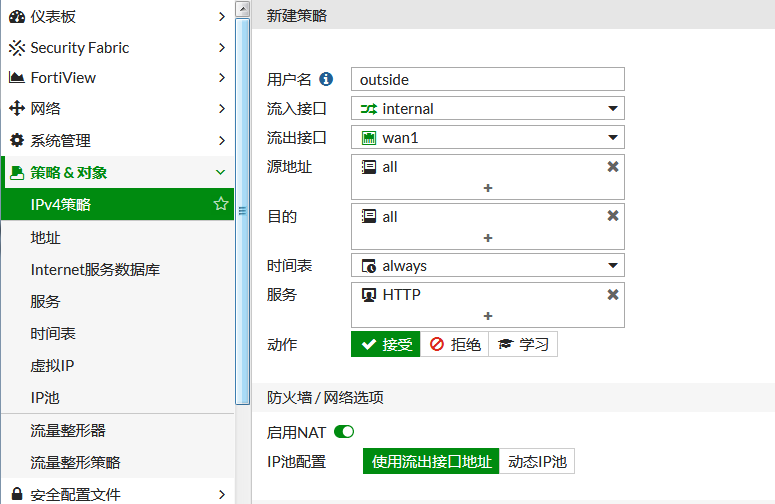Click the 用户名 input containing outside

tap(488, 80)
